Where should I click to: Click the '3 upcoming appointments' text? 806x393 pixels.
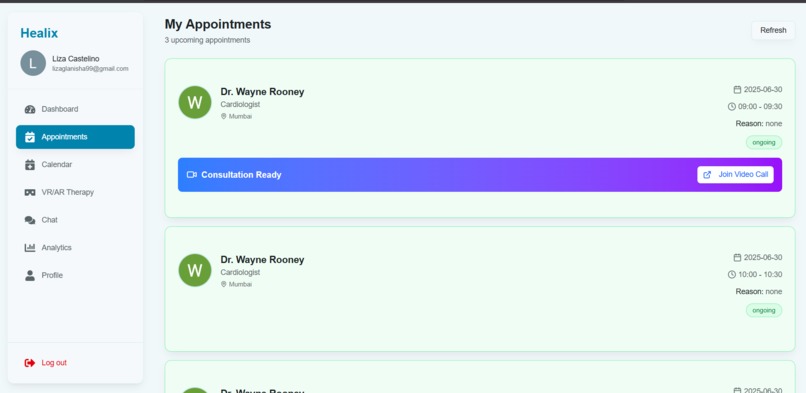pos(208,40)
